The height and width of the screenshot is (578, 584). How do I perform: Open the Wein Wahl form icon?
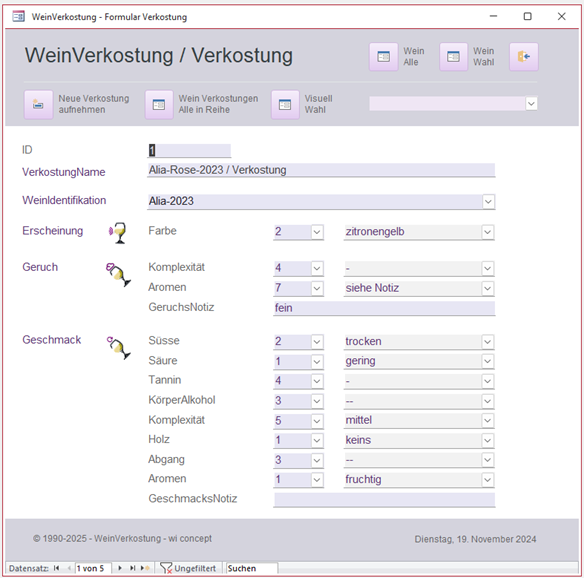[453, 57]
